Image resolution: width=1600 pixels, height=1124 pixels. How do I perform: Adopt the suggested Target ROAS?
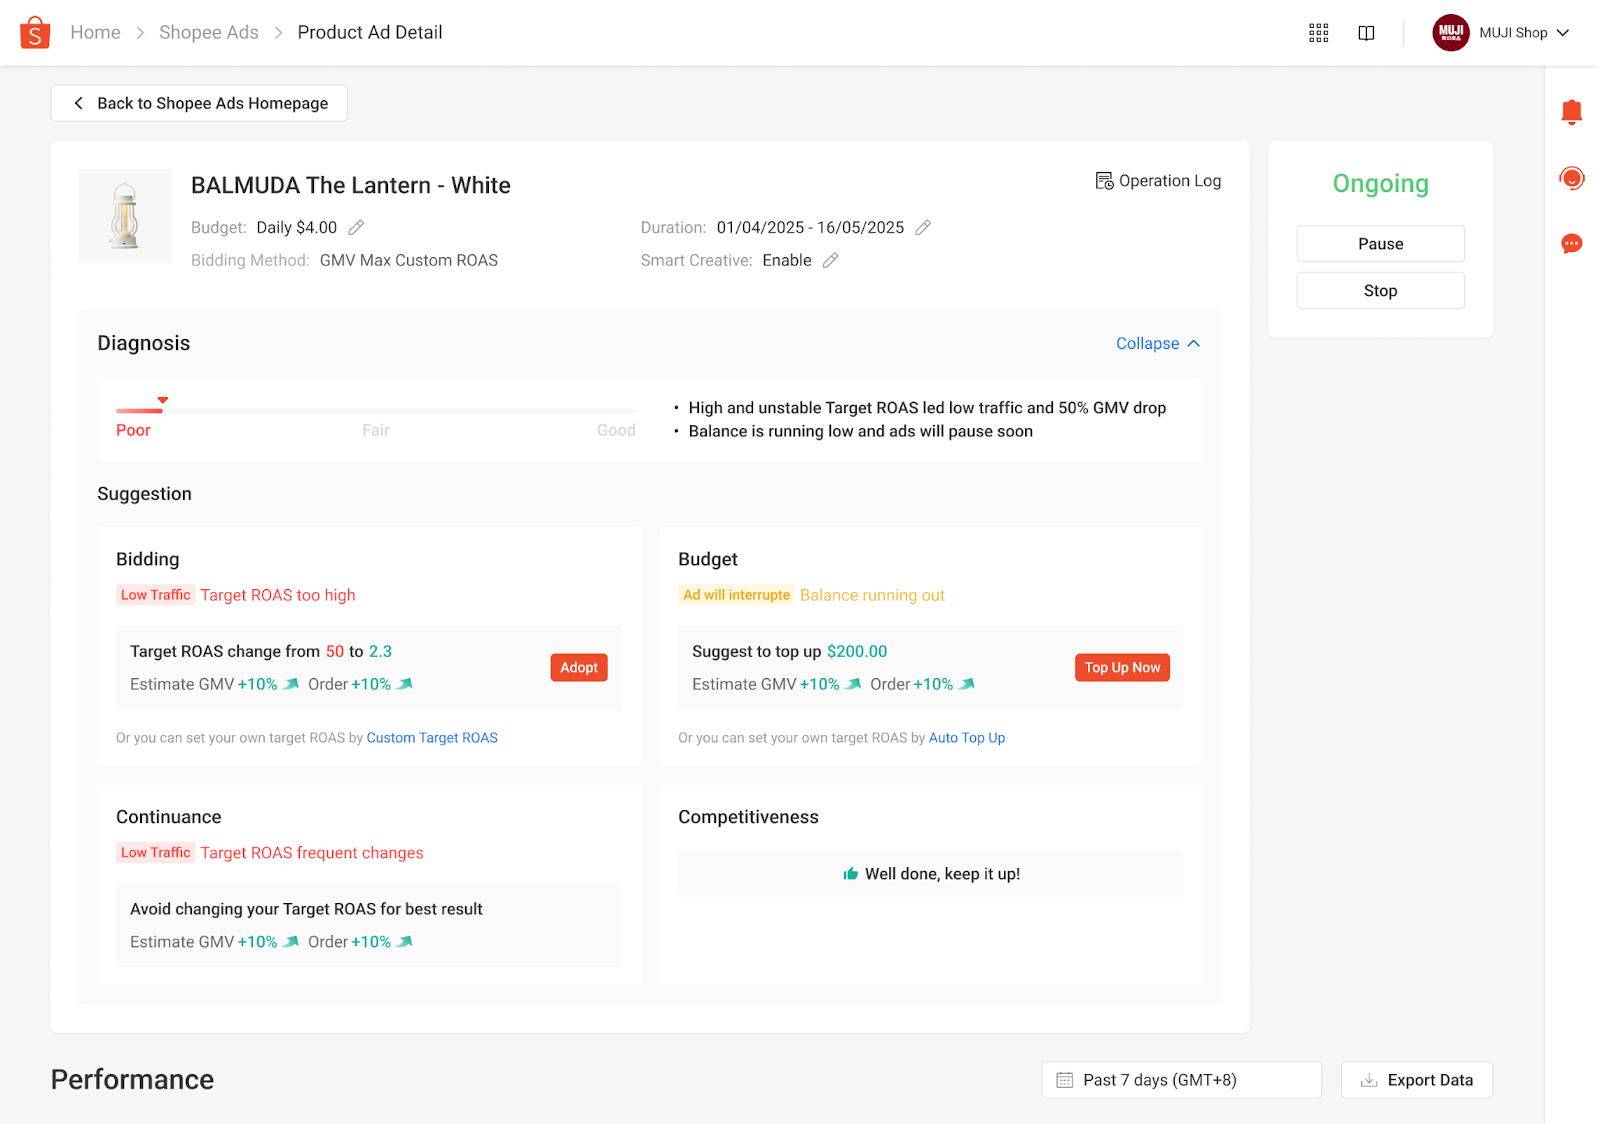(579, 667)
